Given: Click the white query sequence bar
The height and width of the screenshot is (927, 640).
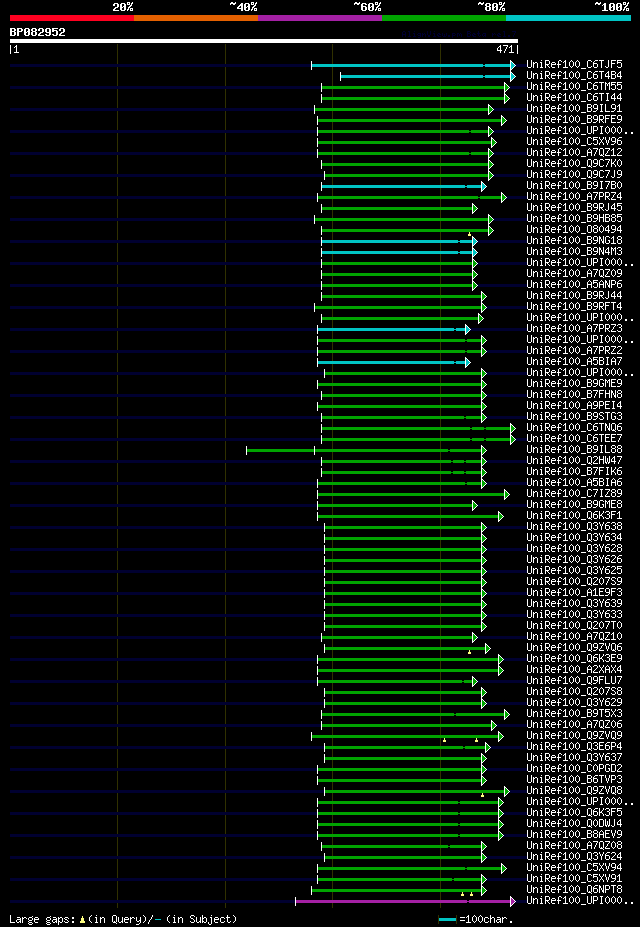Looking at the screenshot, I should pyautogui.click(x=264, y=41).
